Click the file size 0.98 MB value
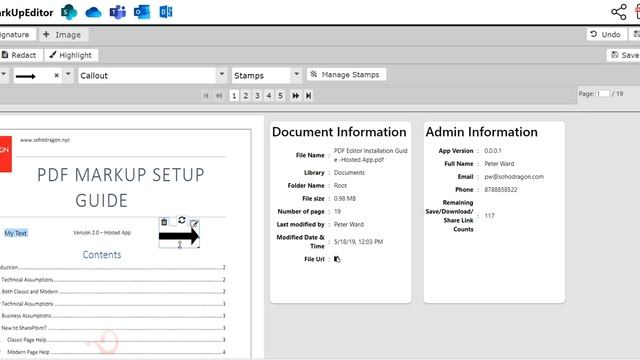 [345, 199]
